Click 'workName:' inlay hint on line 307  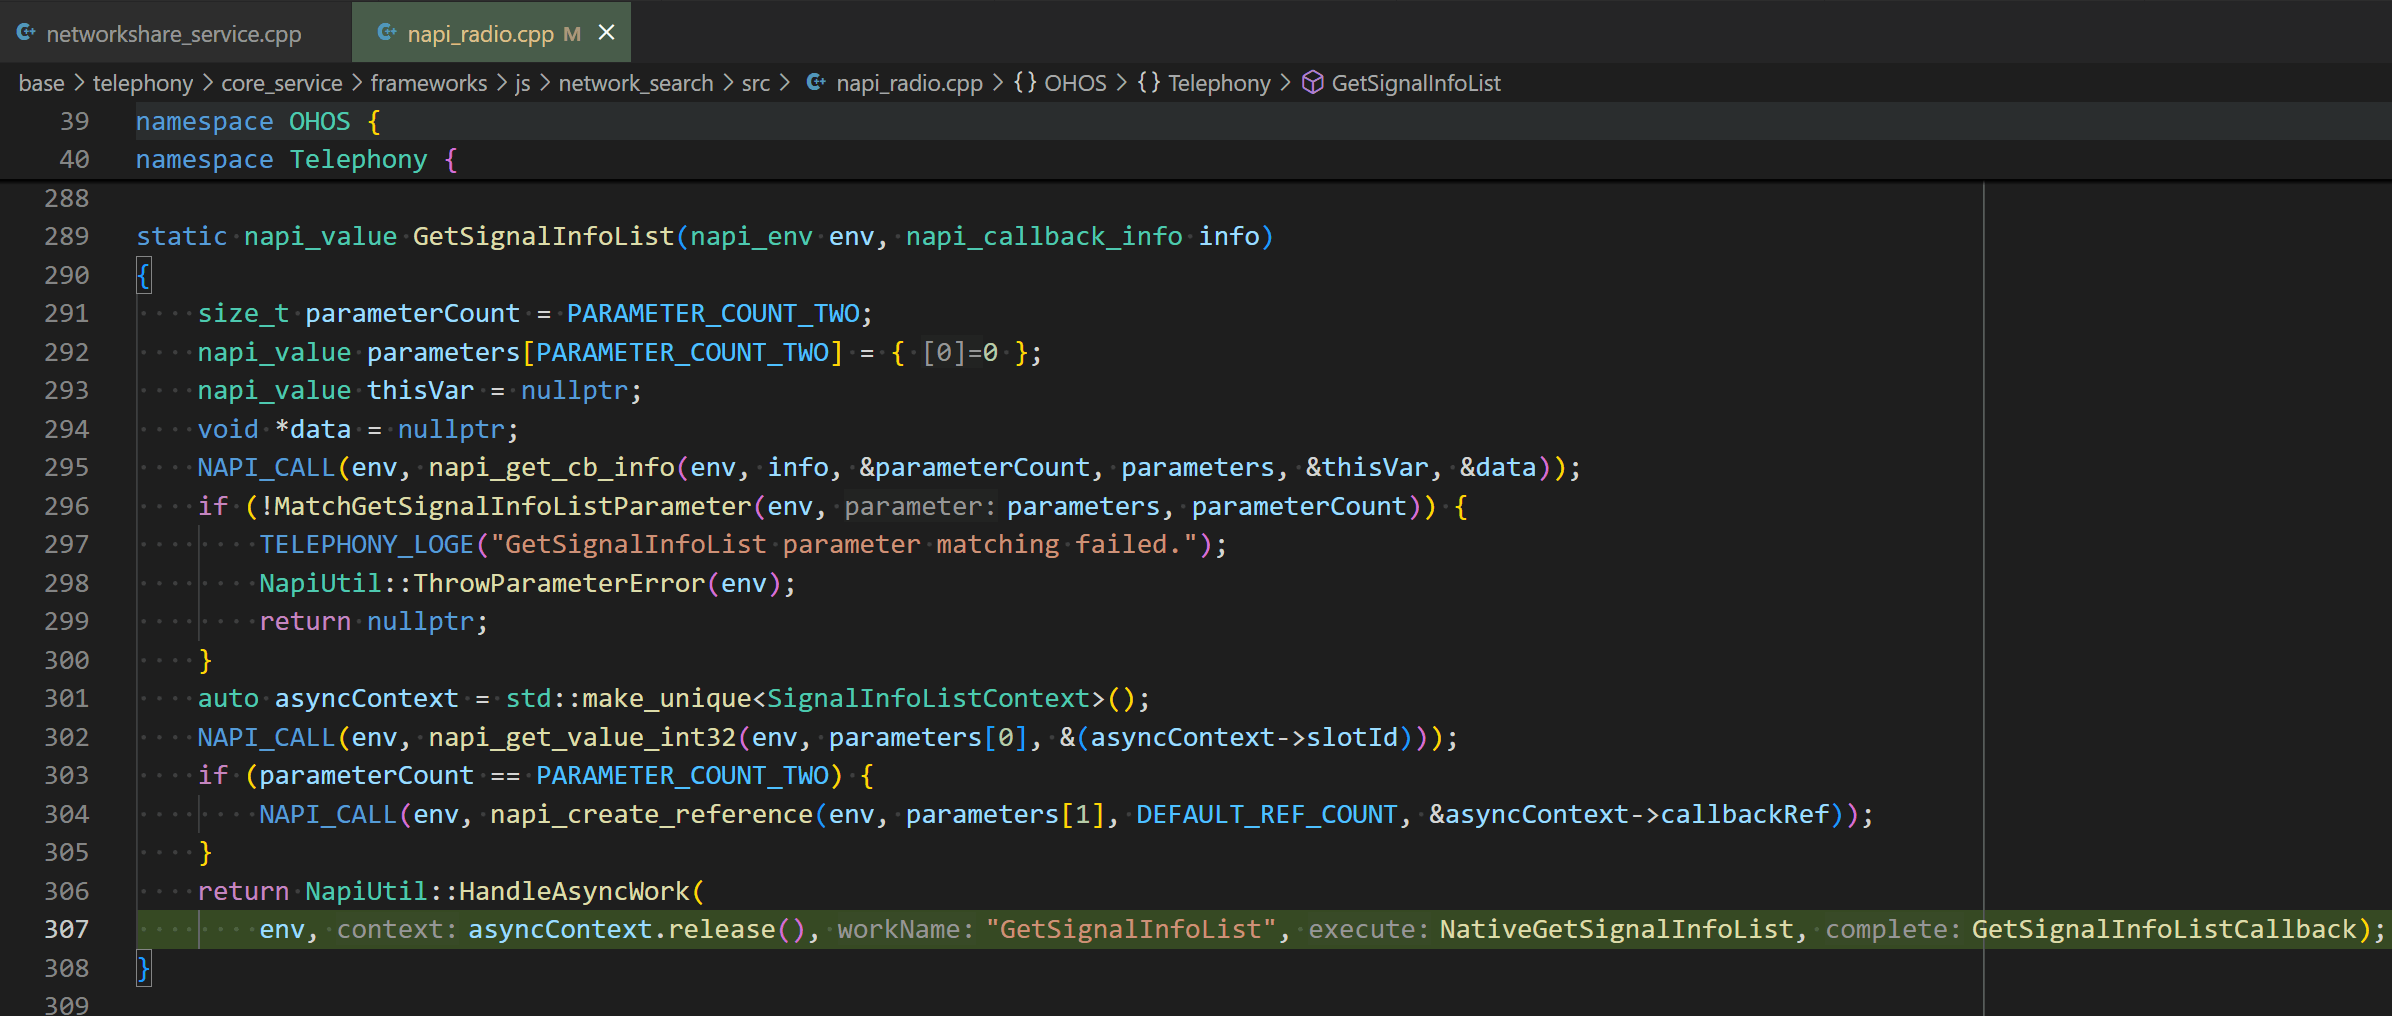pyautogui.click(x=906, y=930)
